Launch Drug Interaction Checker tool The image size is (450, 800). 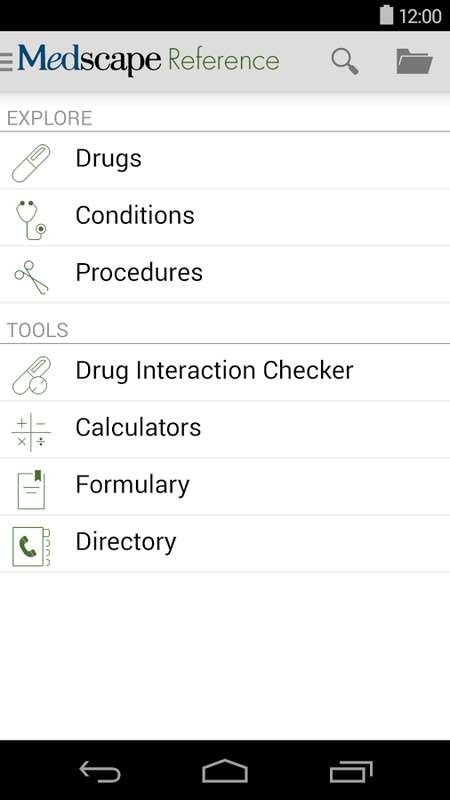pyautogui.click(x=225, y=372)
